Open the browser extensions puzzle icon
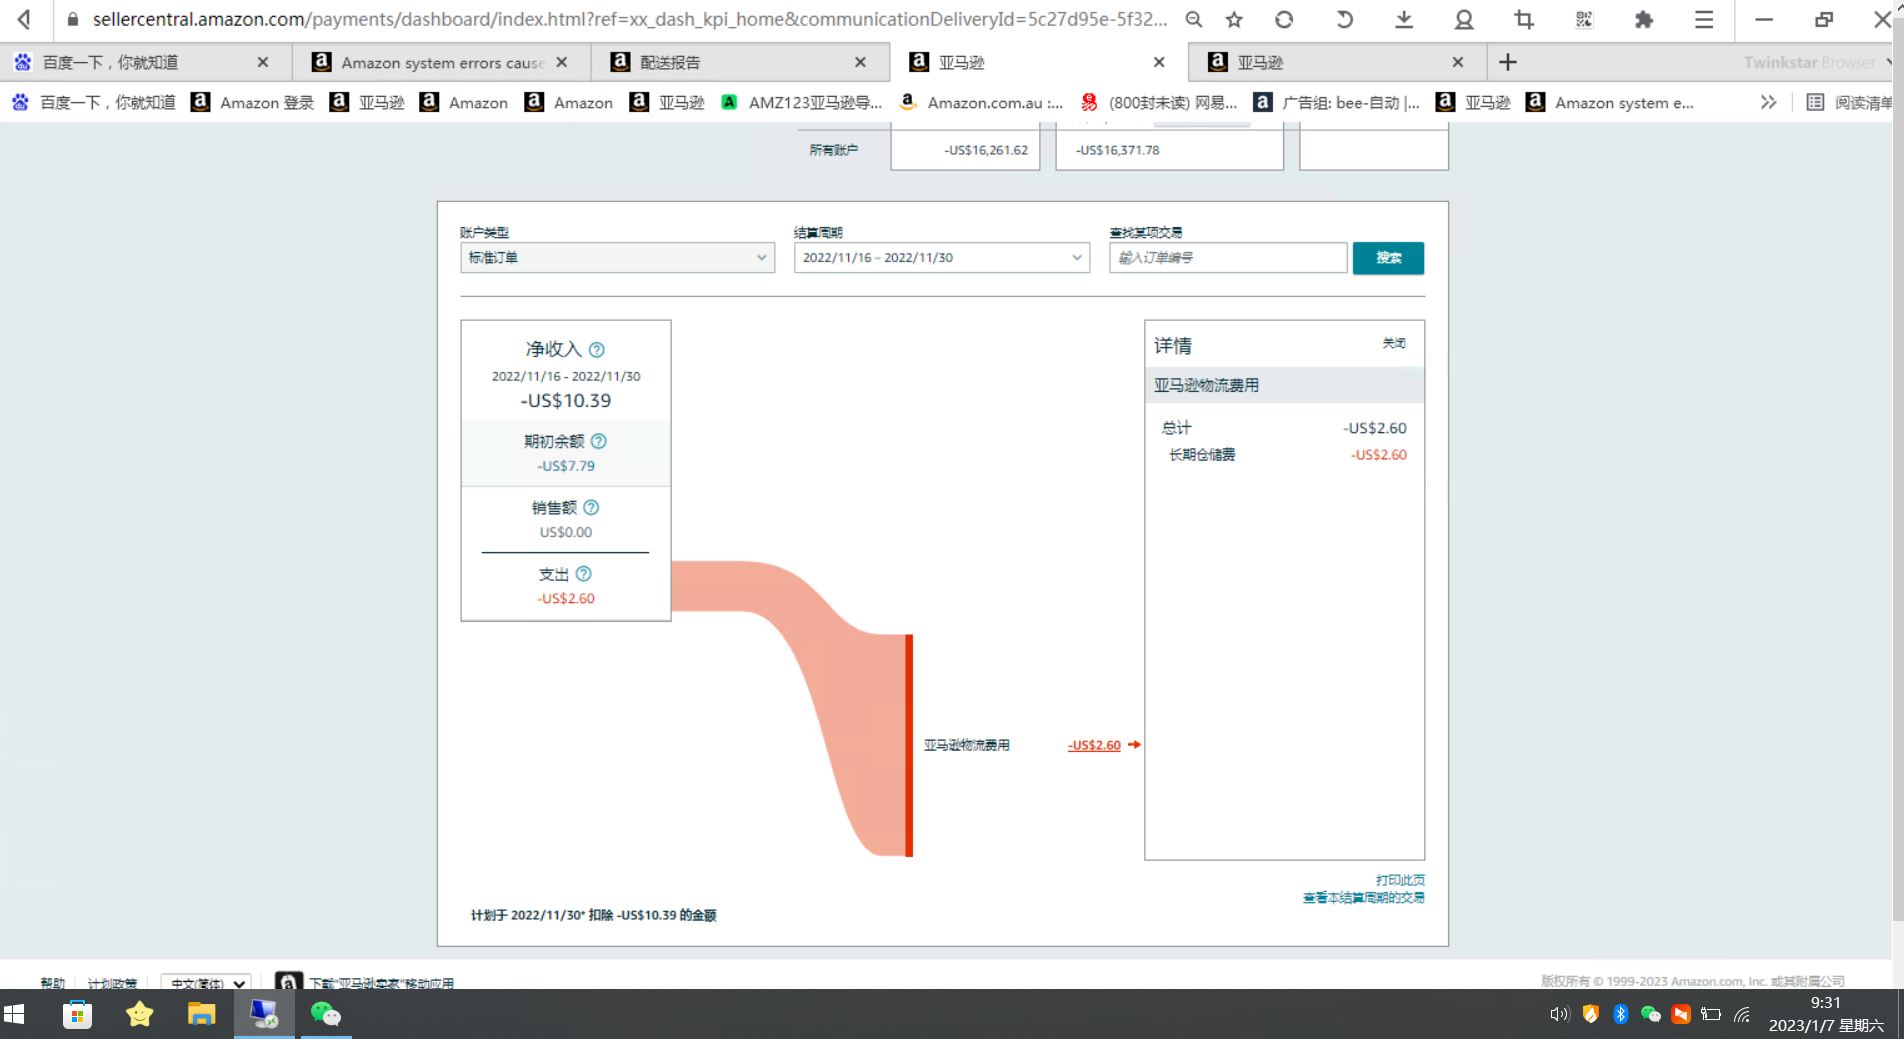The height and width of the screenshot is (1039, 1904). coord(1643,20)
